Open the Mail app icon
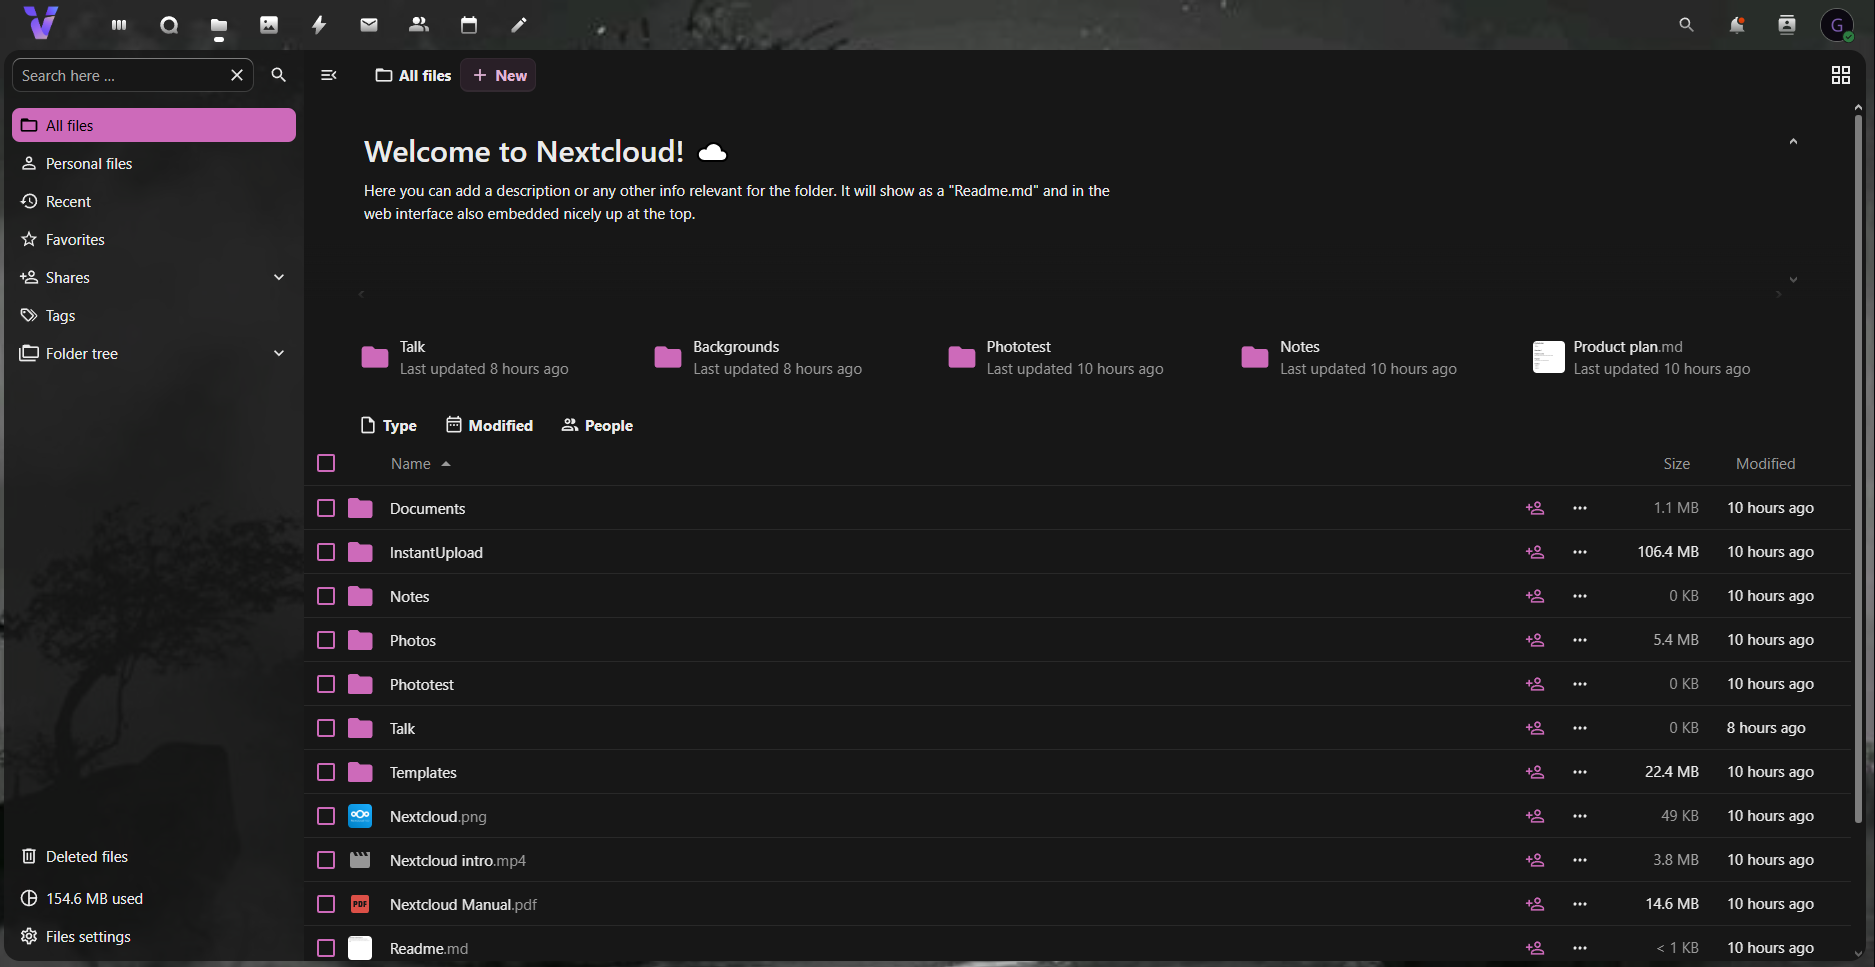Image resolution: width=1875 pixels, height=967 pixels. (x=369, y=25)
